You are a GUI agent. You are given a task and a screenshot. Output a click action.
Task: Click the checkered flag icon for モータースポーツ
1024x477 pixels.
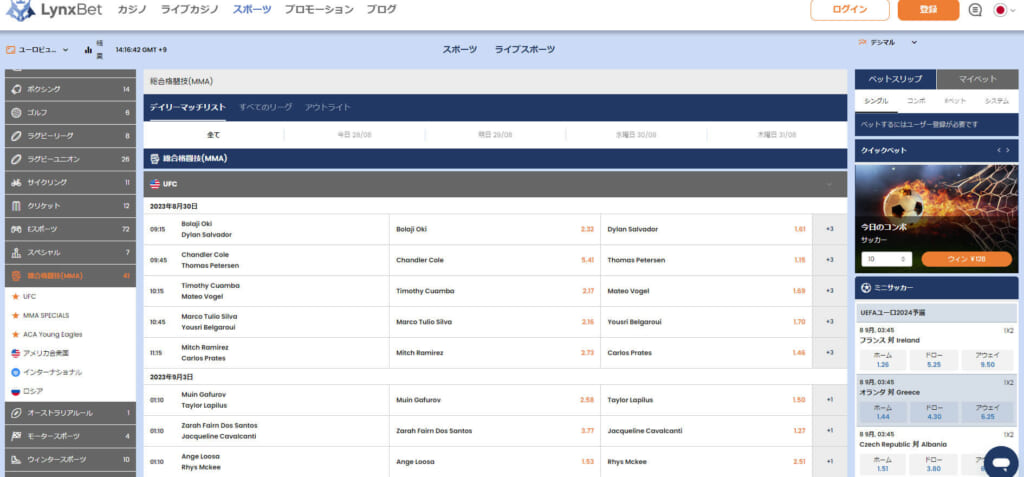click(x=17, y=436)
